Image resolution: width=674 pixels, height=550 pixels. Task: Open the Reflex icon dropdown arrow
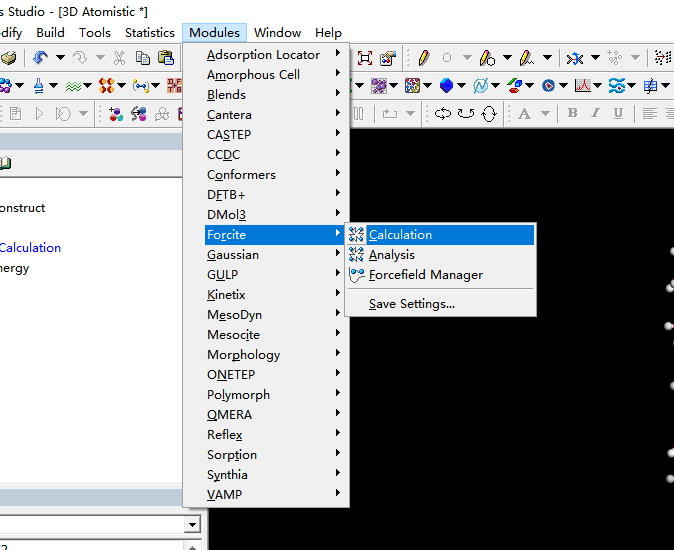pos(597,86)
